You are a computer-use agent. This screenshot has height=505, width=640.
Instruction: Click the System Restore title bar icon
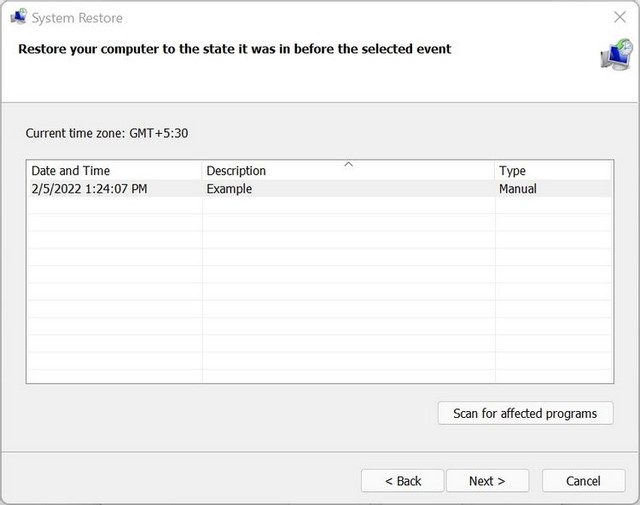coord(18,17)
